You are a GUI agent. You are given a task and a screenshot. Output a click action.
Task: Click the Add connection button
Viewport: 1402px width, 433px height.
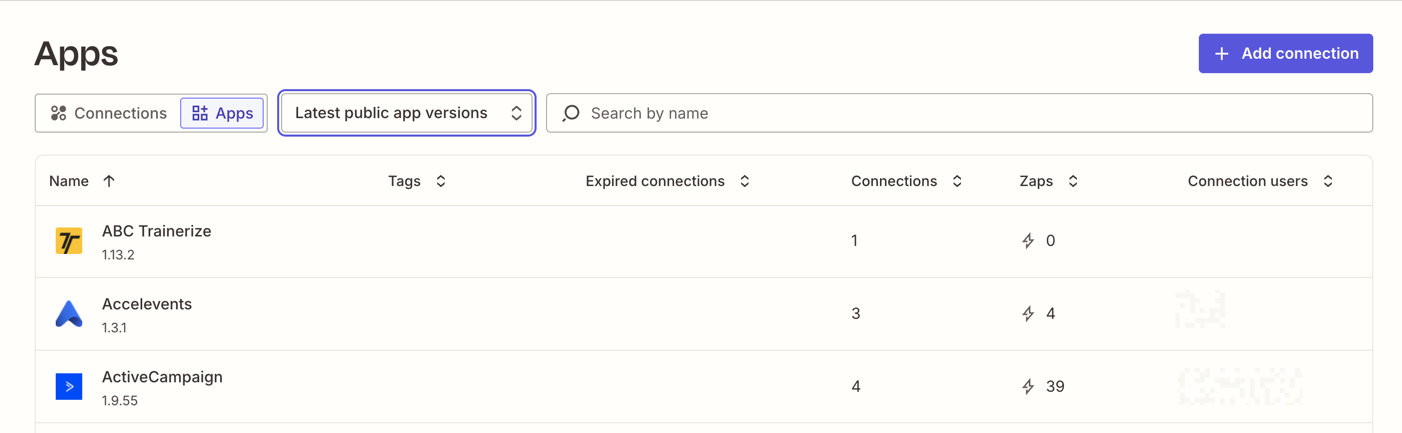coord(1285,54)
